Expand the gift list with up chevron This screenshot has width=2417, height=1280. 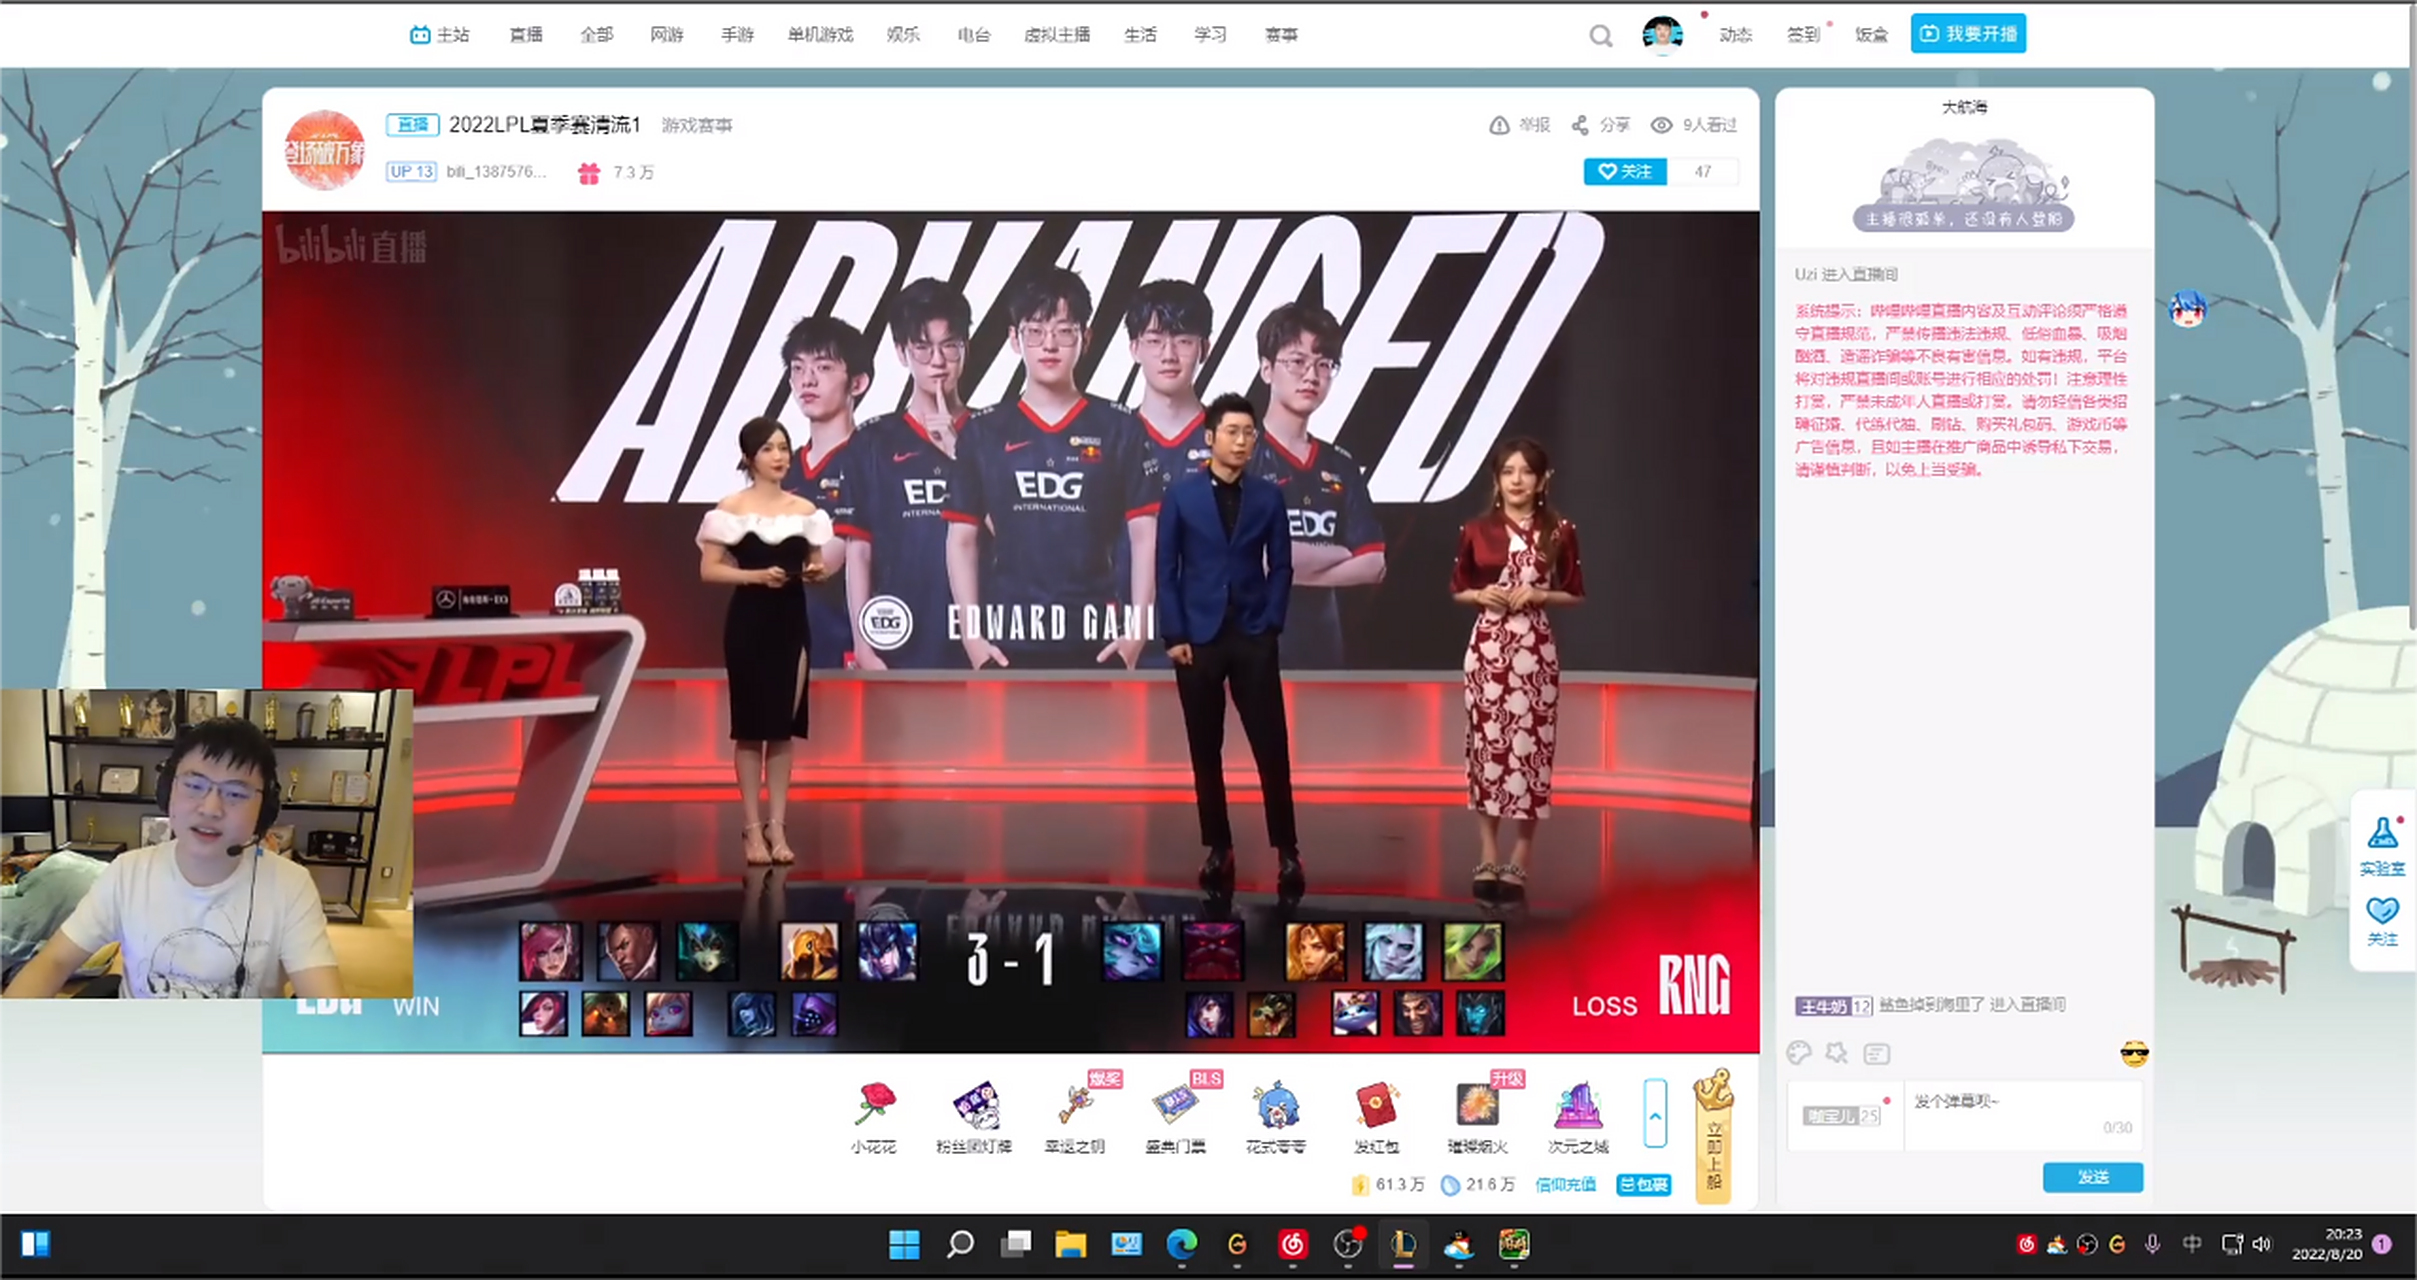1655,1114
